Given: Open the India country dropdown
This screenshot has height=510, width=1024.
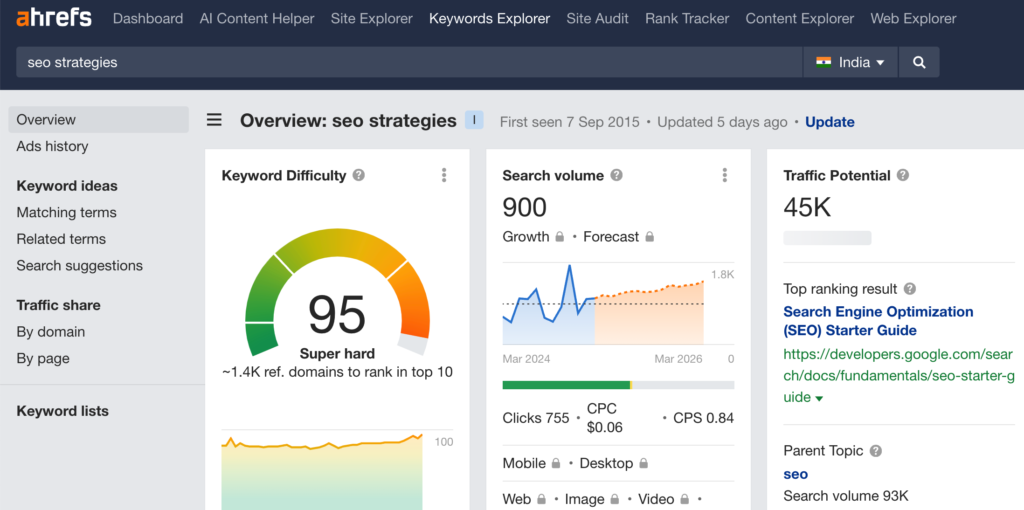Looking at the screenshot, I should pyautogui.click(x=851, y=62).
